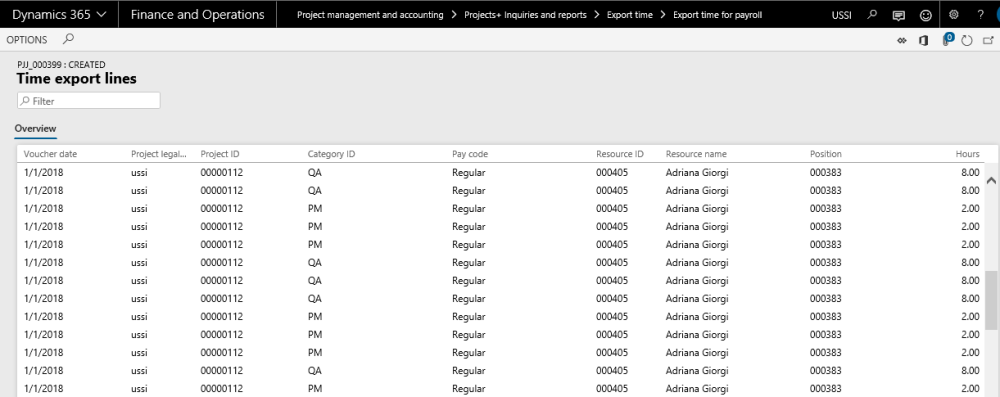This screenshot has height=397, width=1000.
Task: Click the Position column header
Action: tap(826, 154)
